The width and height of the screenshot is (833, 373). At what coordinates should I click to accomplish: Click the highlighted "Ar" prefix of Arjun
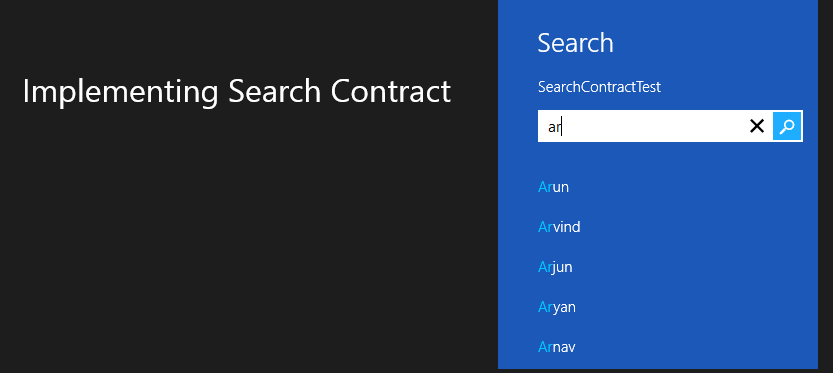[x=545, y=267]
